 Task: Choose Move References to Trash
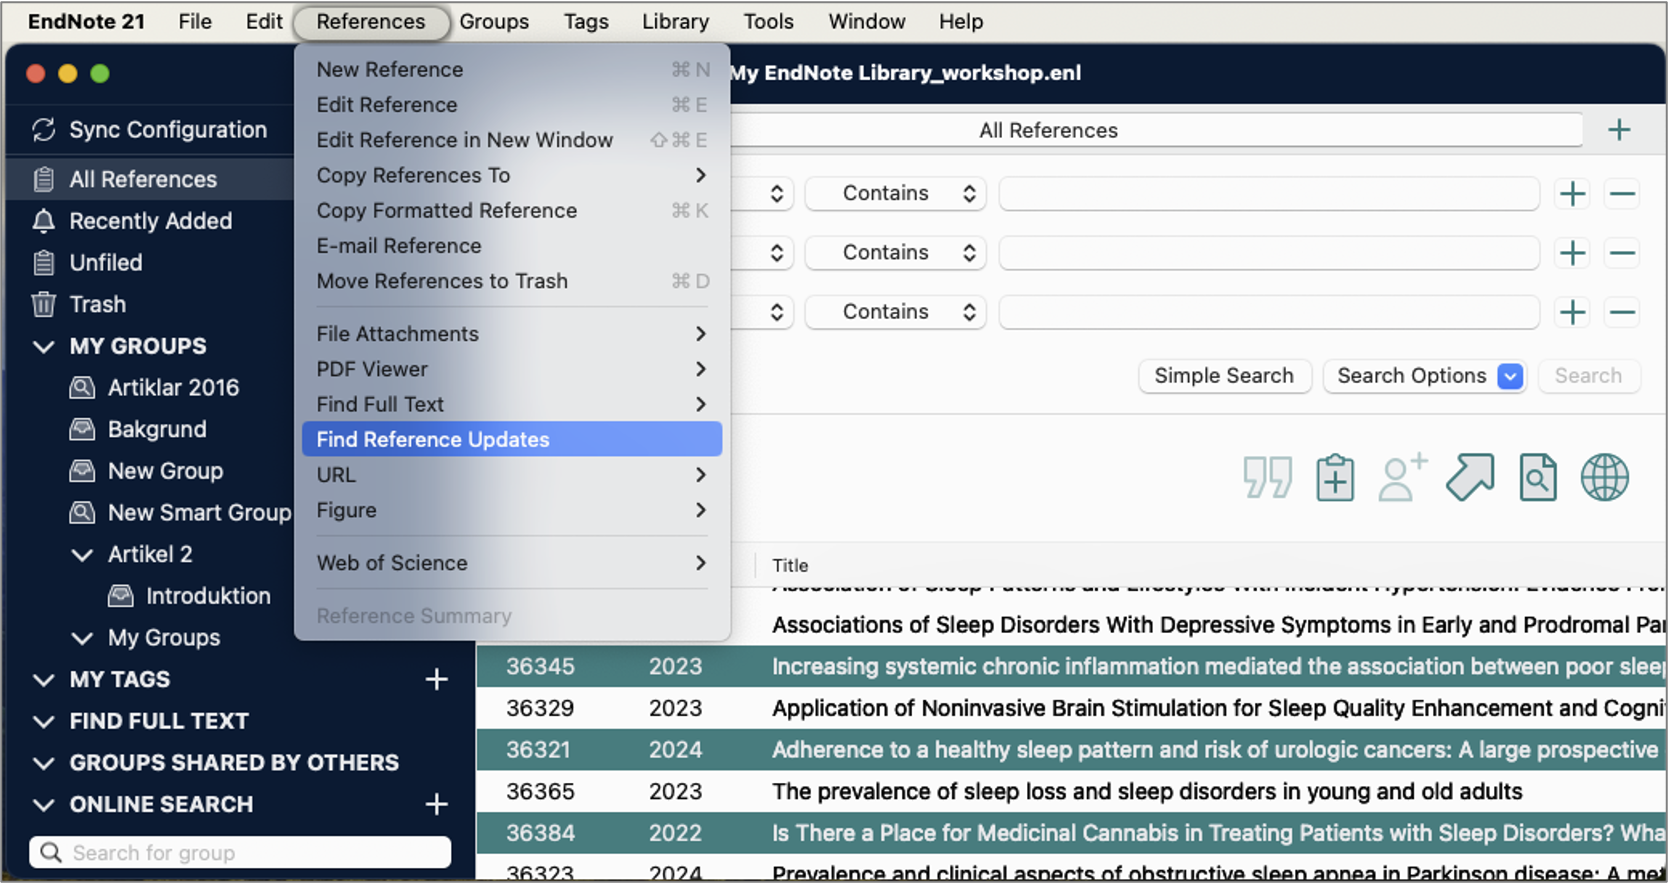point(512,281)
